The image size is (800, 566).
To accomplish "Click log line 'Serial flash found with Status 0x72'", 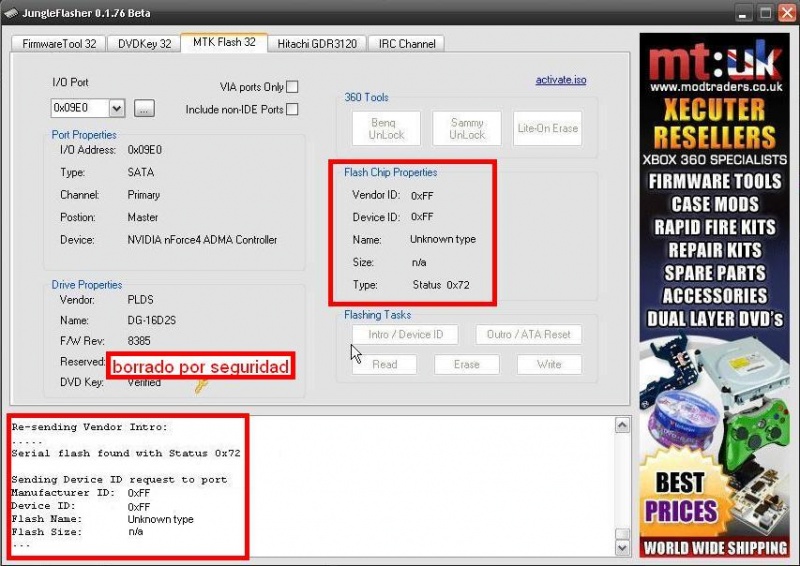I will point(126,453).
